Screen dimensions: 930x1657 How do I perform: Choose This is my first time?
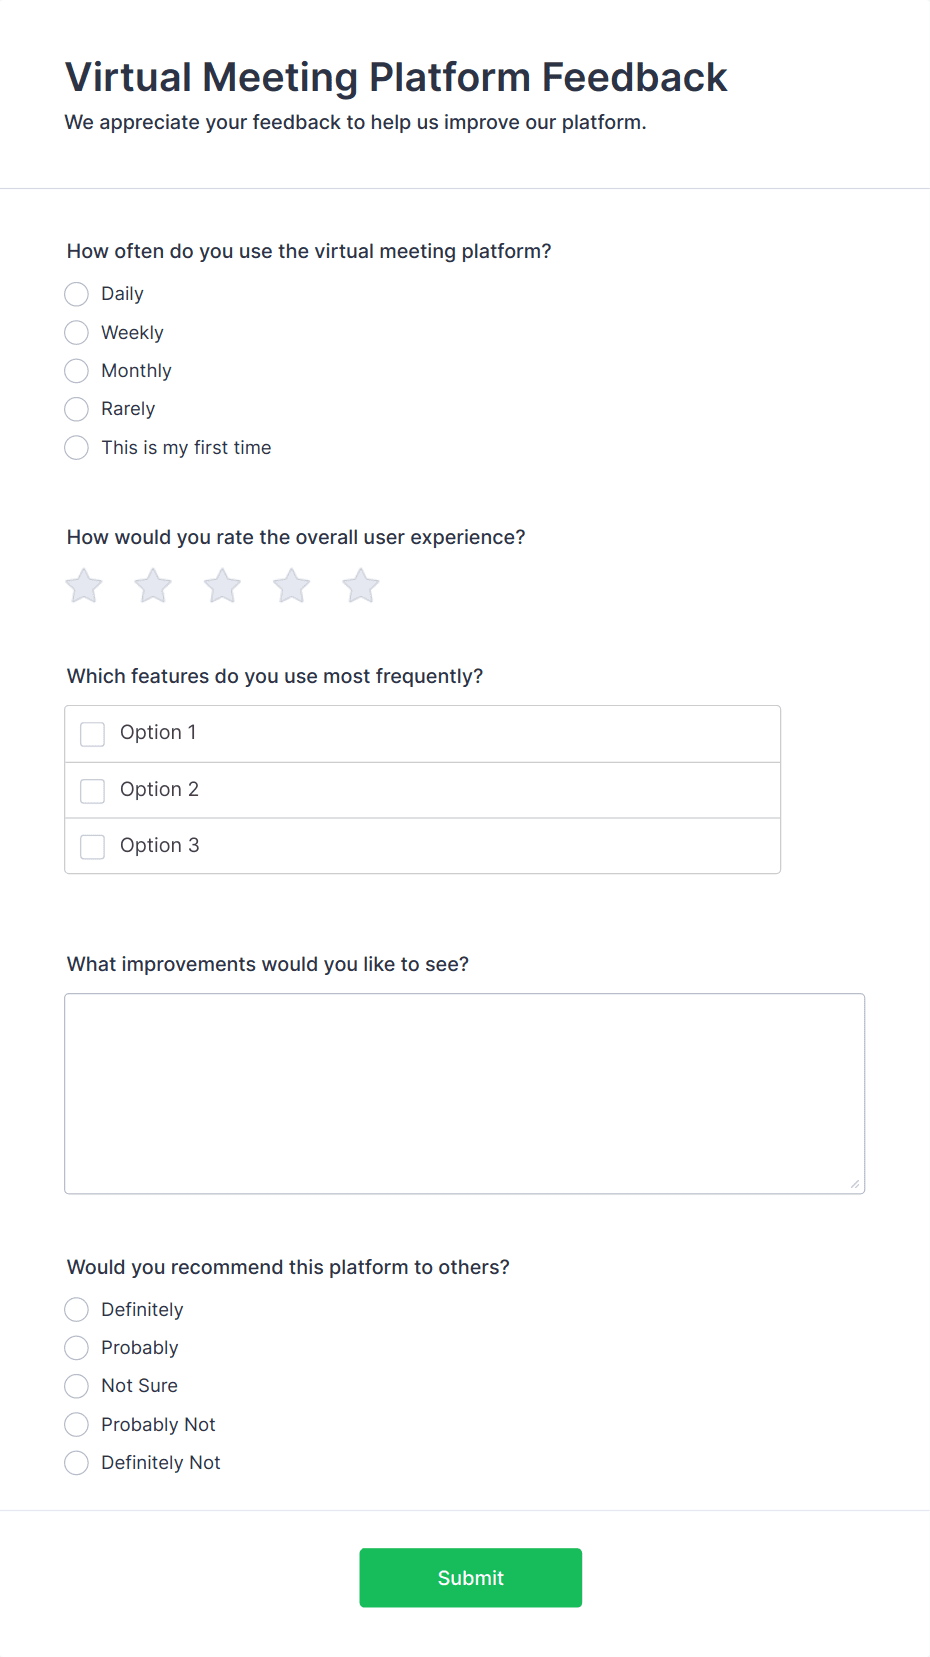click(x=76, y=447)
